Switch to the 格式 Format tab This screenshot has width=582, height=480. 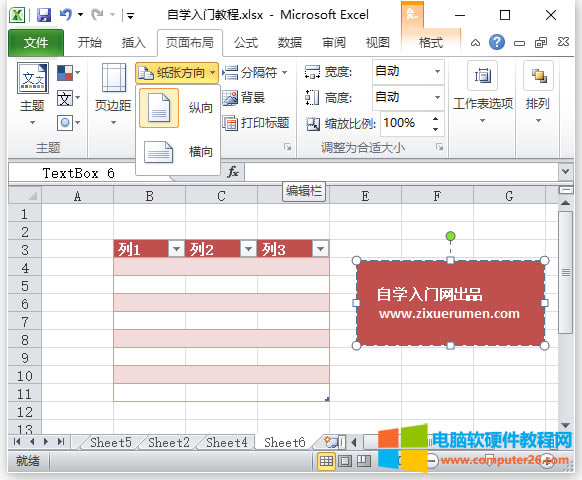pos(431,43)
